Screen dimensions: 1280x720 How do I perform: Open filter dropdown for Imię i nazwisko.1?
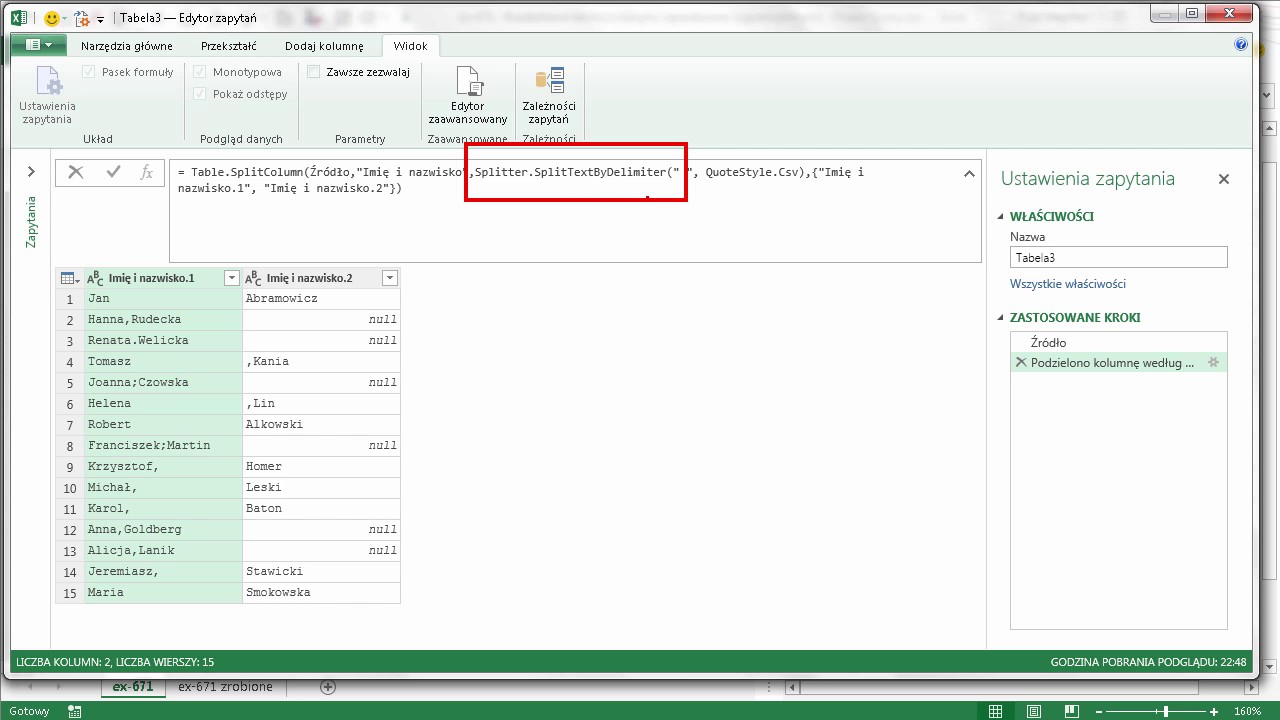[232, 278]
